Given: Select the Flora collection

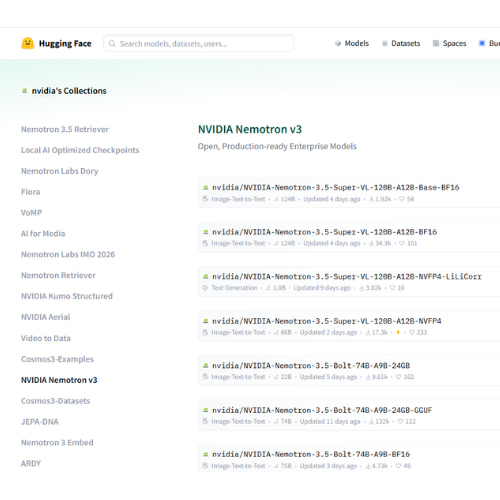Looking at the screenshot, I should (x=30, y=192).
